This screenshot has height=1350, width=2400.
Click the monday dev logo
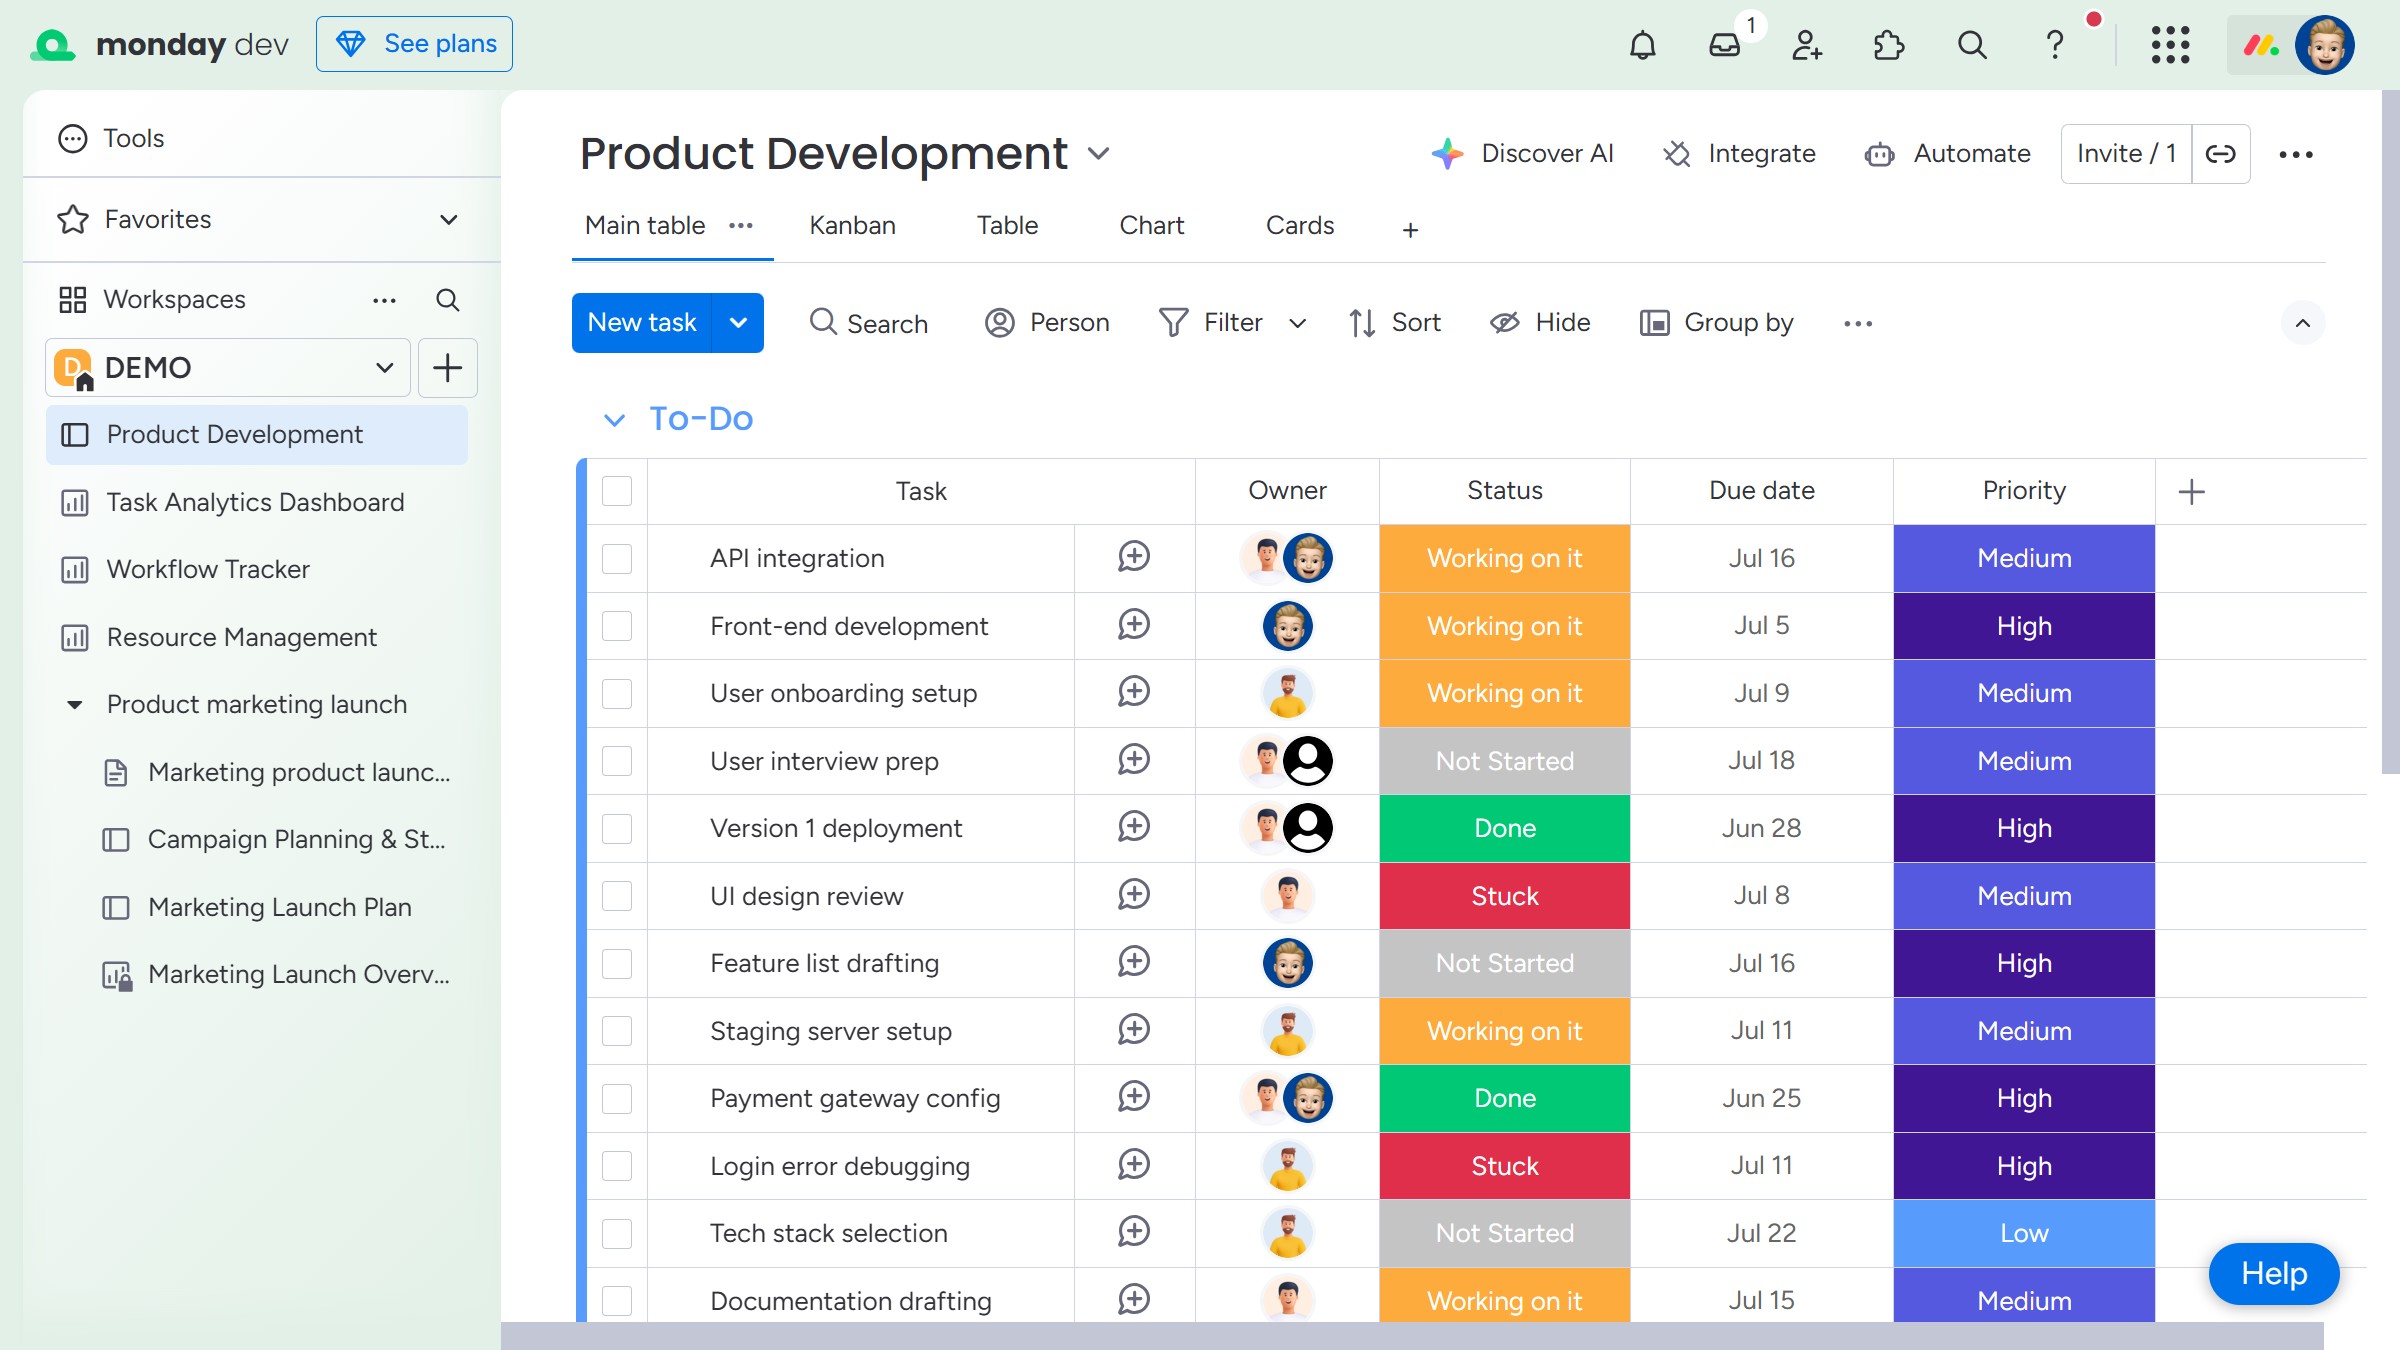[x=159, y=45]
